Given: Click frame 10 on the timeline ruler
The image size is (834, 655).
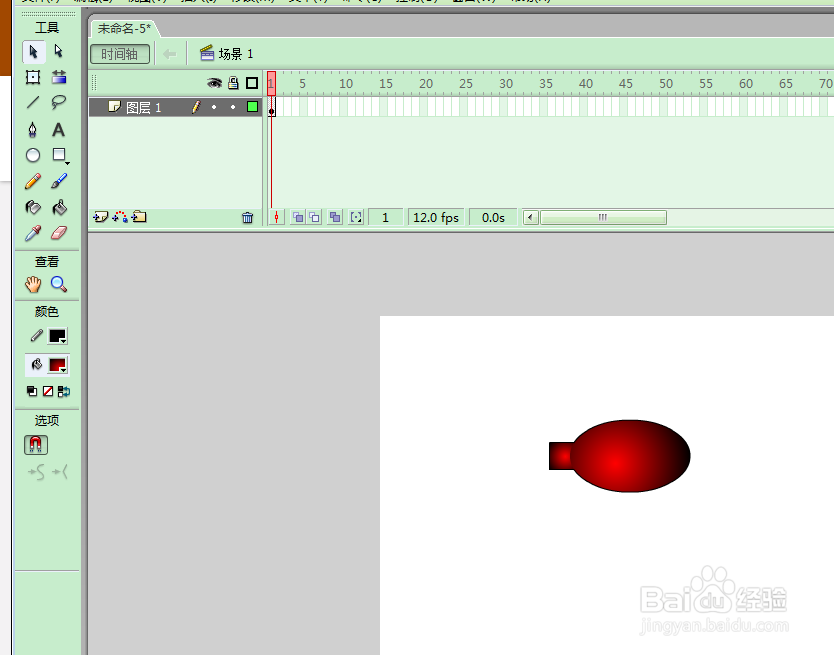Looking at the screenshot, I should (346, 84).
